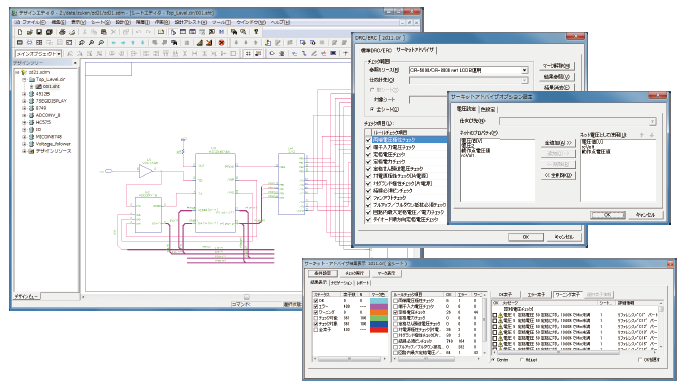The image size is (687, 391).
Task: Uncheck the first highlighted rule check item
Action: tap(368, 140)
